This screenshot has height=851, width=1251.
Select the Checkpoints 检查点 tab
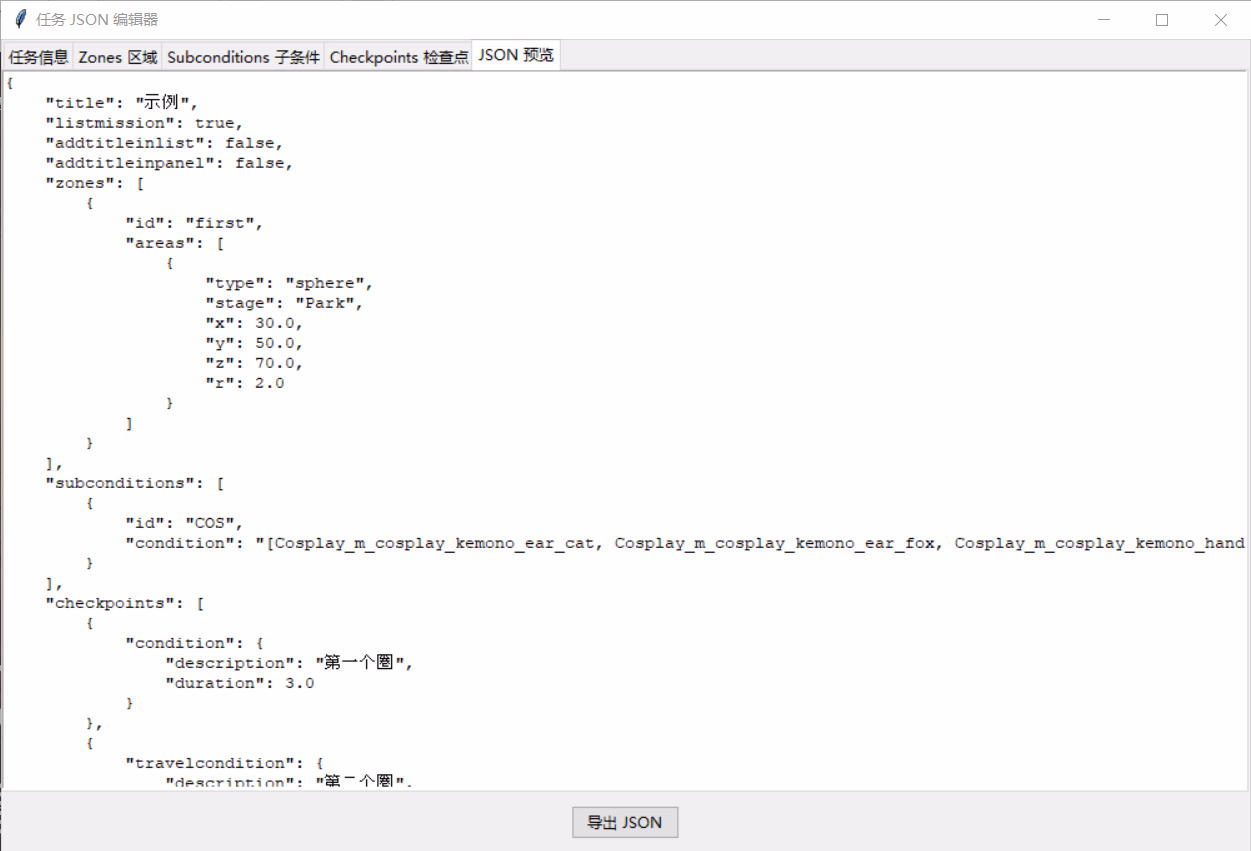(x=398, y=57)
